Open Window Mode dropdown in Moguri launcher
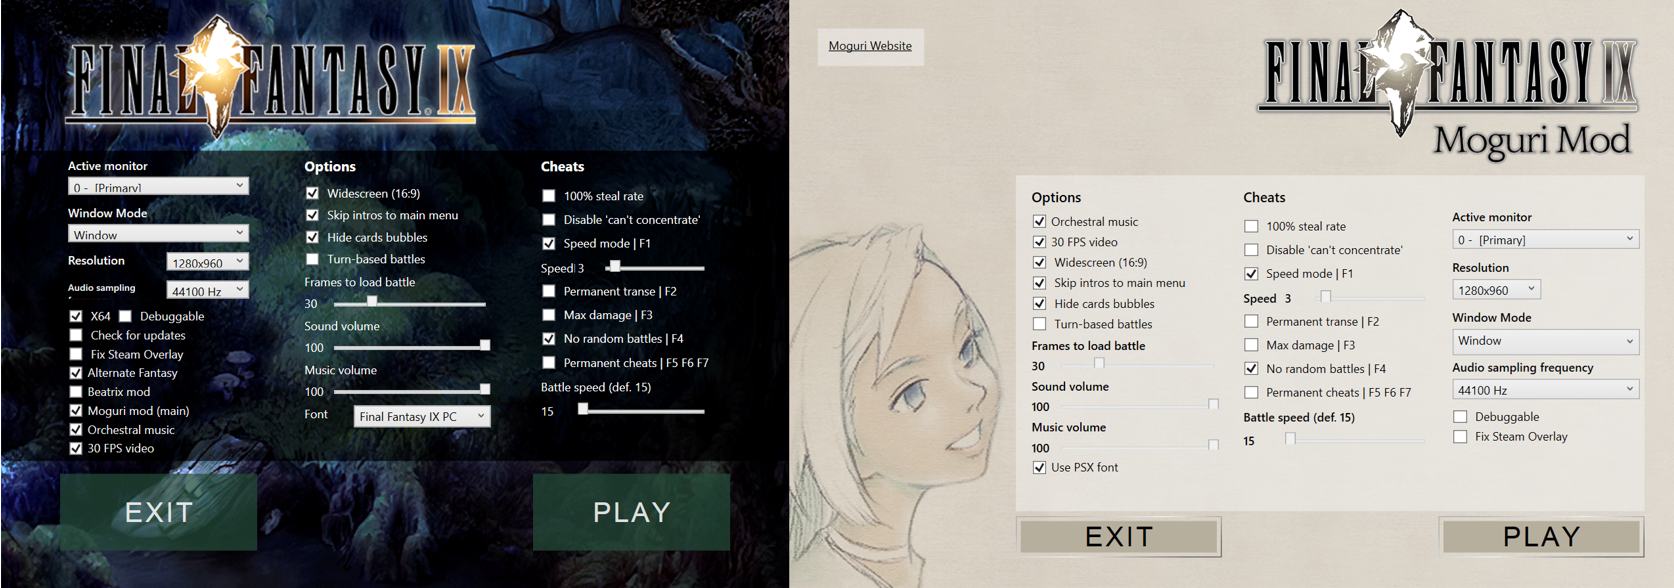This screenshot has width=1674, height=588. click(x=1545, y=341)
